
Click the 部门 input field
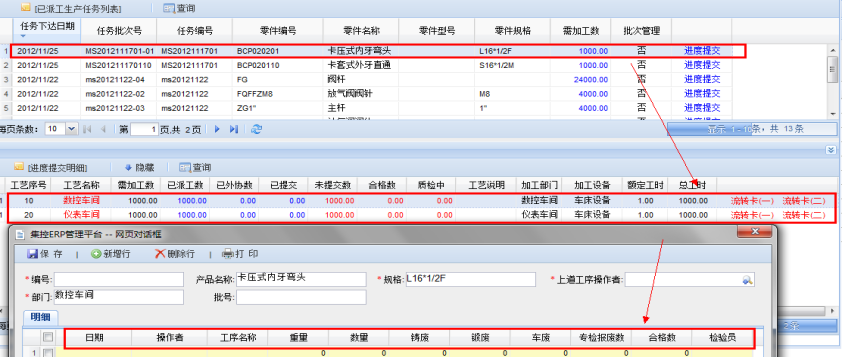point(119,297)
